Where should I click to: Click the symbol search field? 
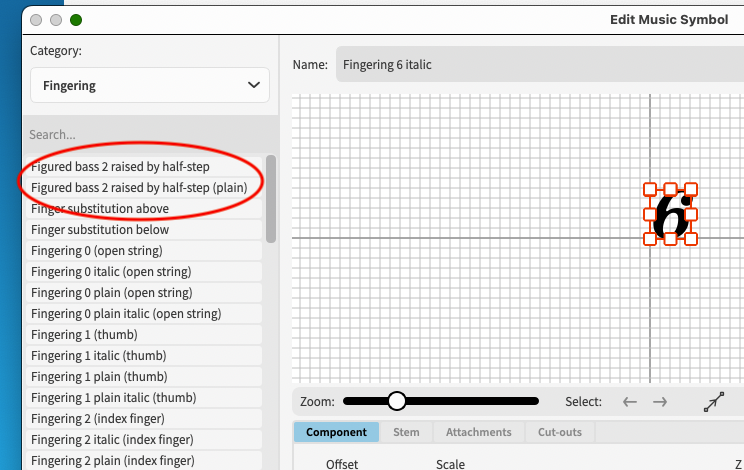click(150, 134)
